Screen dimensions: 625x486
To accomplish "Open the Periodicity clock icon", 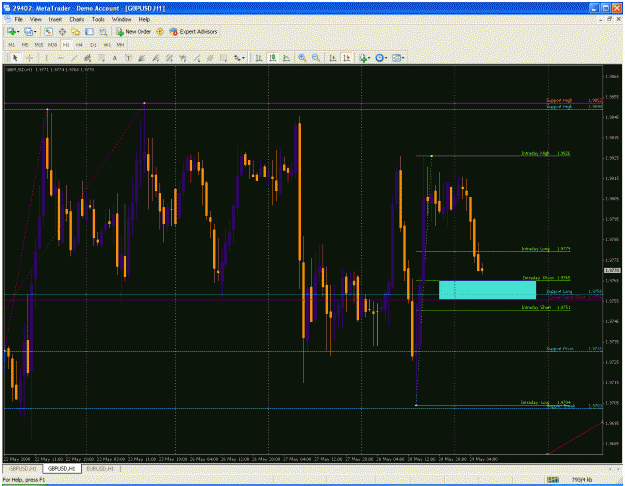I will 379,58.
